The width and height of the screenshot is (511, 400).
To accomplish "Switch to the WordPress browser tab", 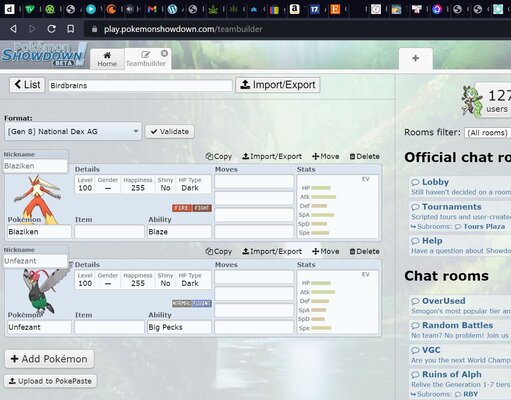I will [x=172, y=9].
